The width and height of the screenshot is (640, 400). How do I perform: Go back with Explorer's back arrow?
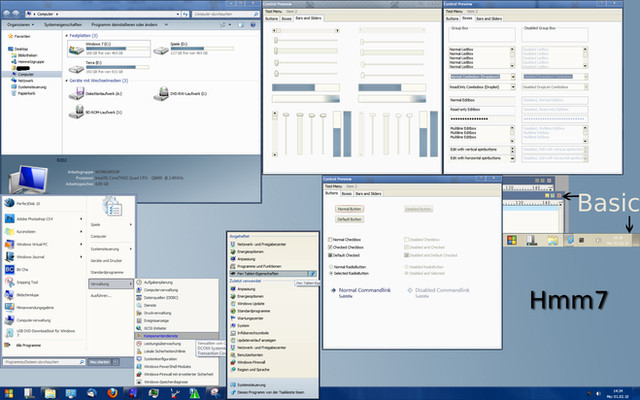pyautogui.click(x=7, y=14)
